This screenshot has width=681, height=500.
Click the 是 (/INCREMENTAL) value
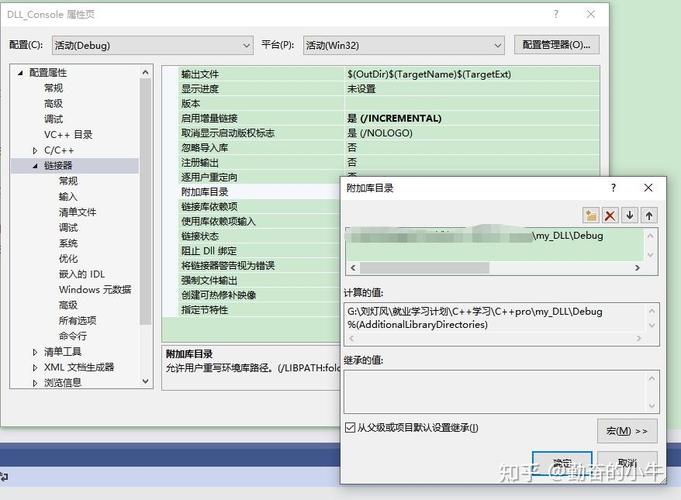click(x=394, y=118)
